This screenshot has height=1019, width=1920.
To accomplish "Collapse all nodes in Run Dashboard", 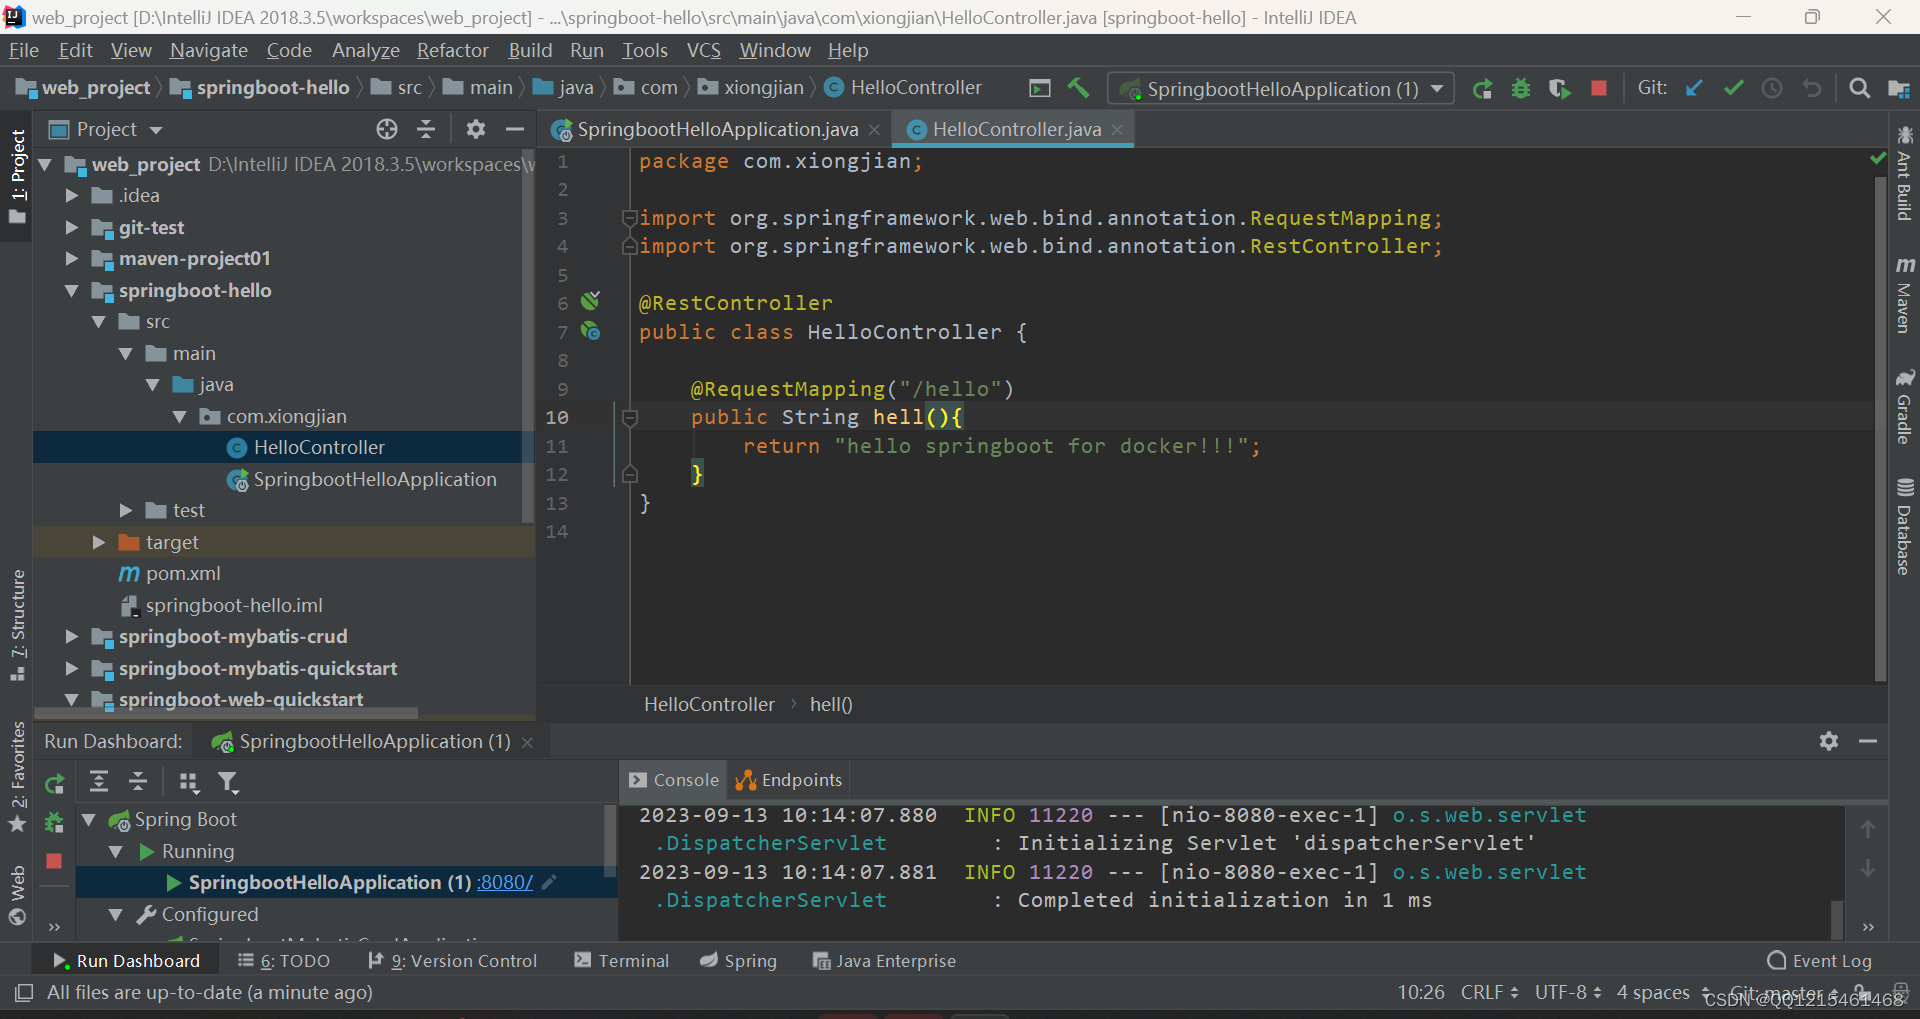I will pos(138,782).
